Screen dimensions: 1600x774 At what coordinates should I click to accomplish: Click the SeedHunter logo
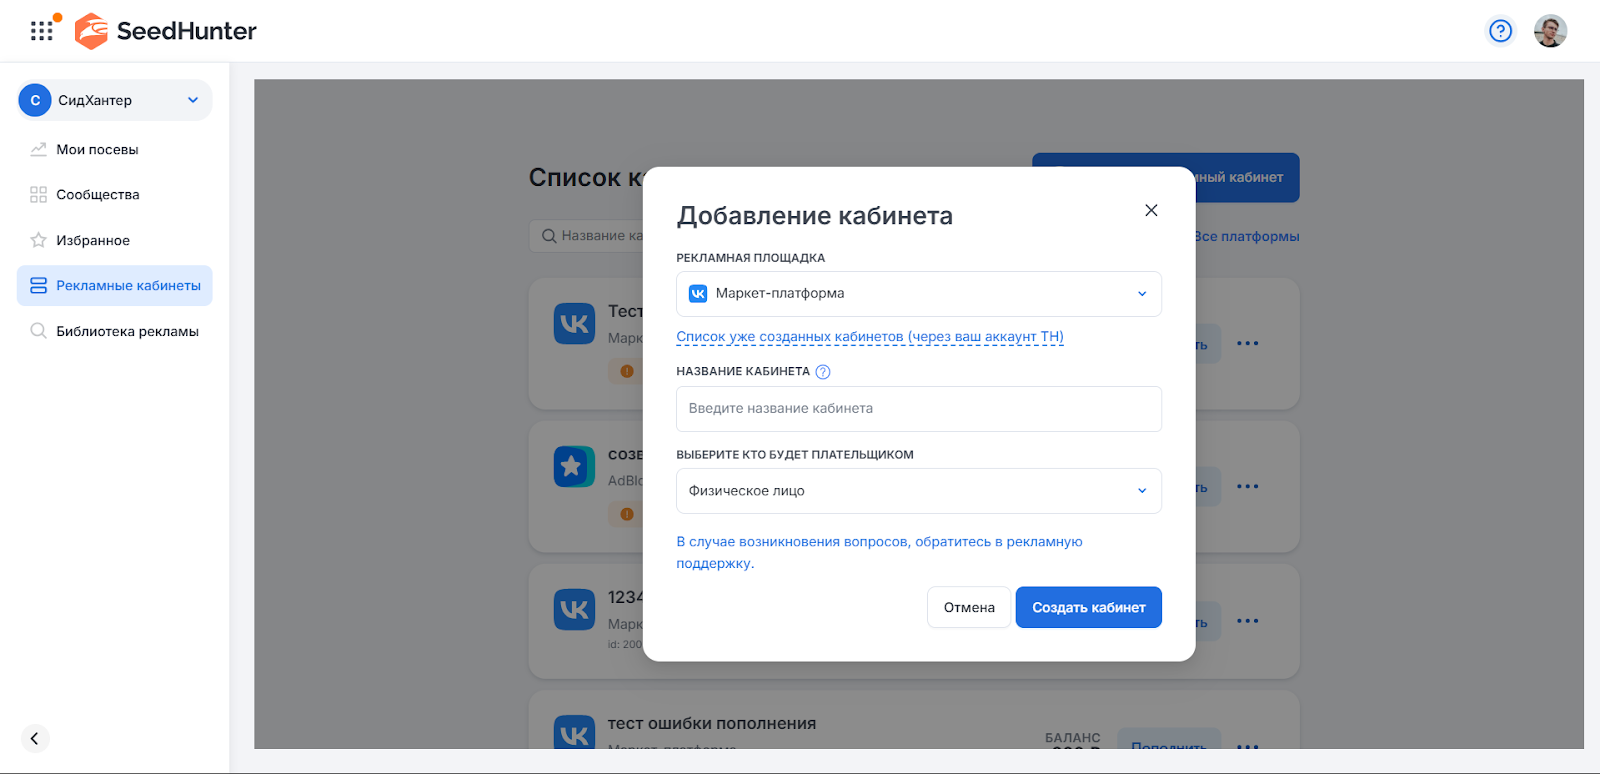(x=166, y=31)
